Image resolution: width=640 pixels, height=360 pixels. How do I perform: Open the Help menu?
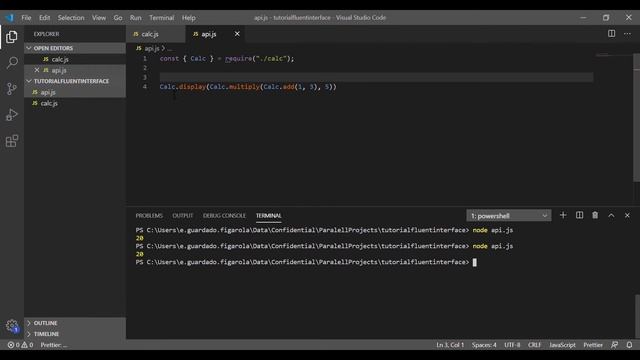pos(189,18)
